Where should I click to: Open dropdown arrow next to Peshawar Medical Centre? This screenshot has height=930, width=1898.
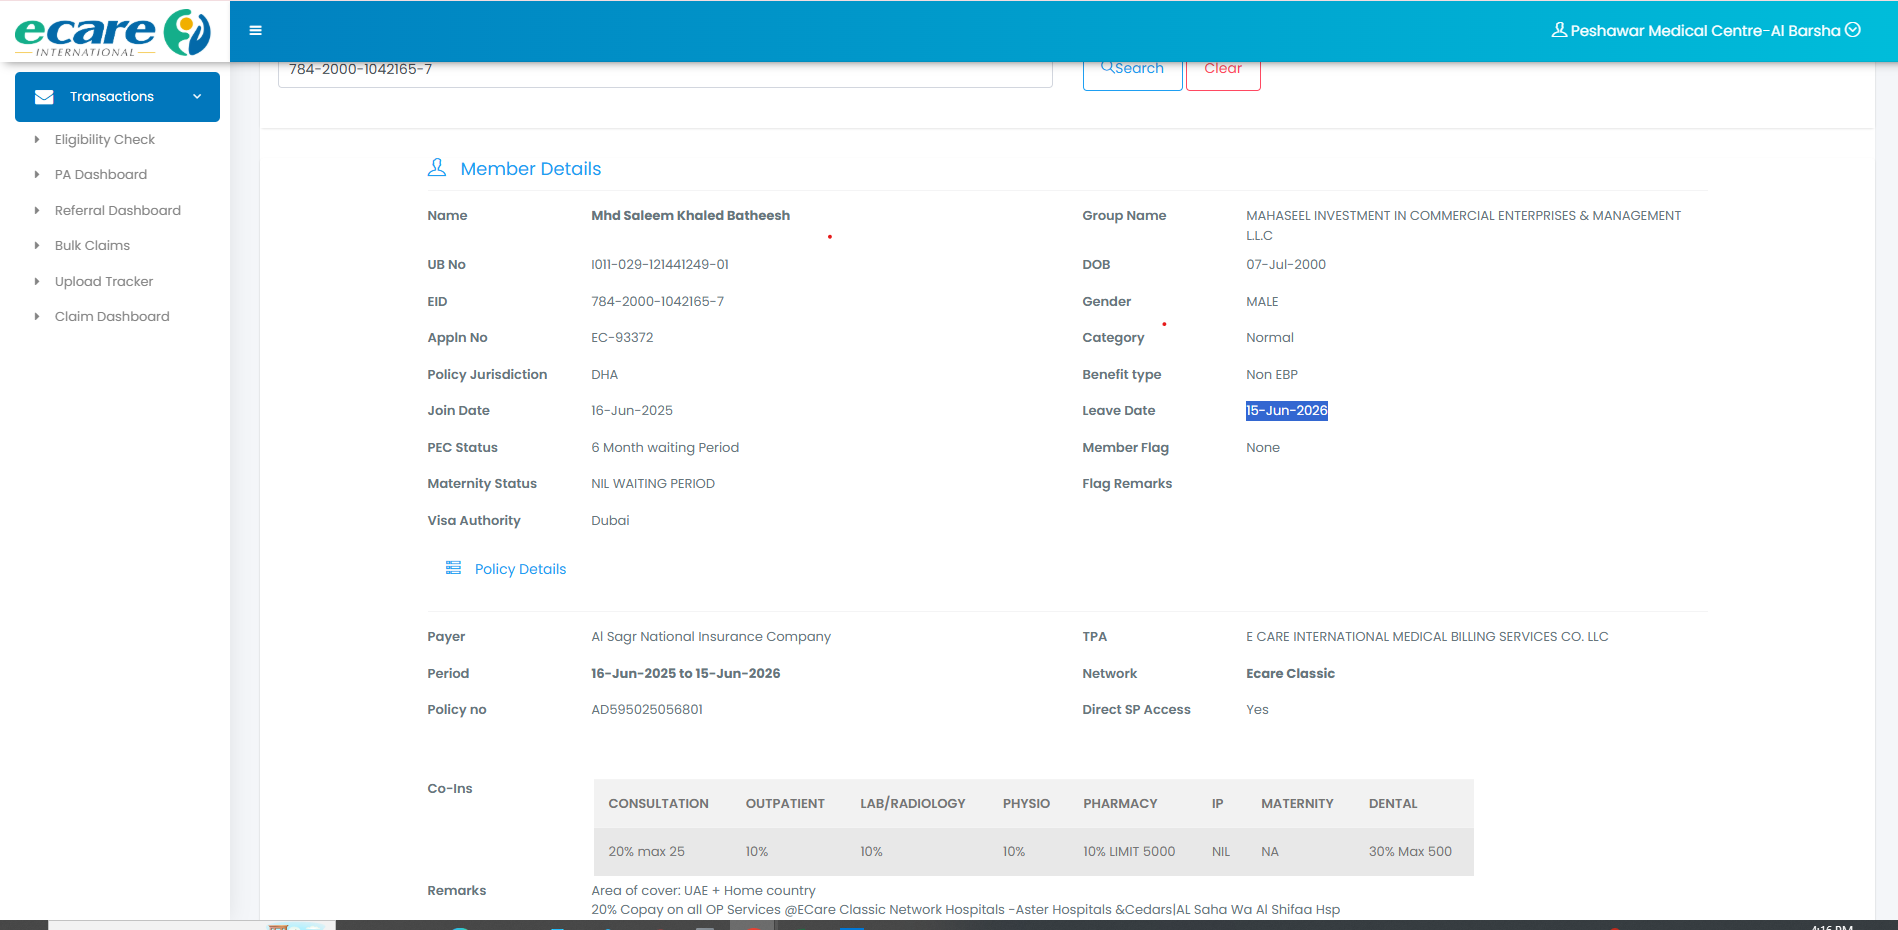[1853, 30]
